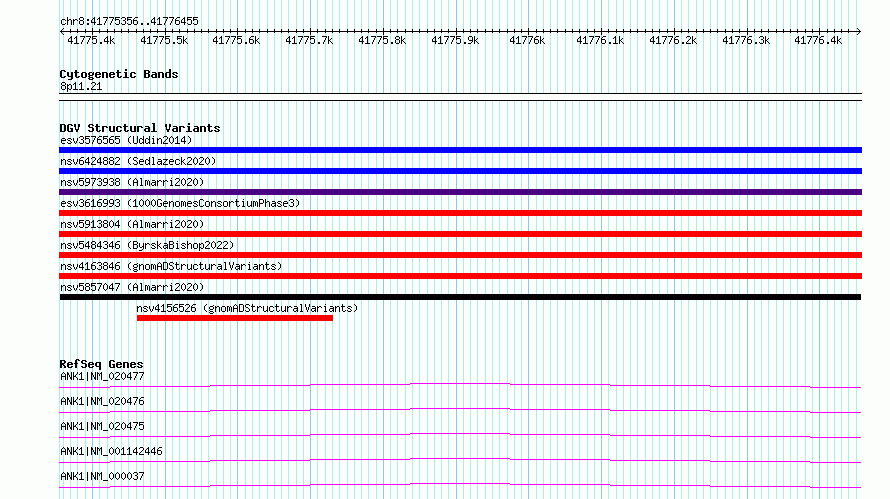Click the red bar under nsv5913804

(x=460, y=234)
